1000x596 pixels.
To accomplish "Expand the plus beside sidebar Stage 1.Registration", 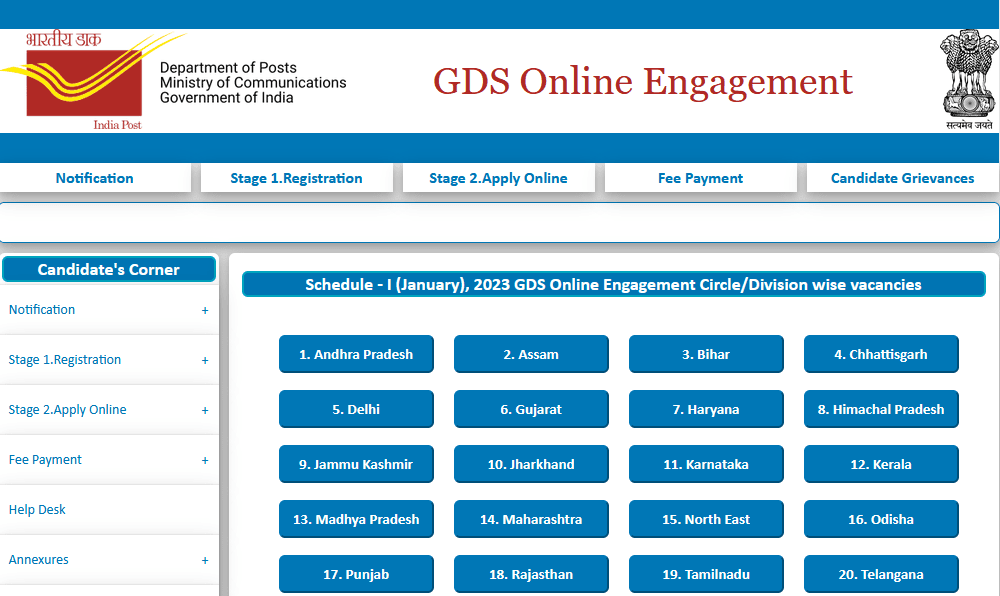I will pos(205,360).
